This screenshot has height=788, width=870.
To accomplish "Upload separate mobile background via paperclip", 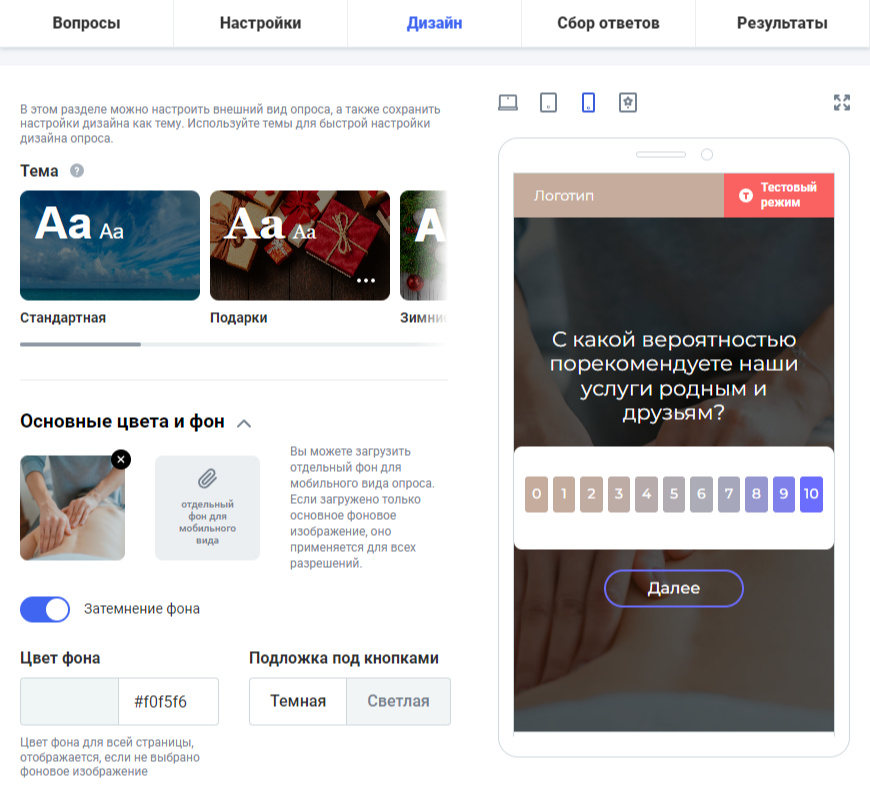I will tap(207, 508).
